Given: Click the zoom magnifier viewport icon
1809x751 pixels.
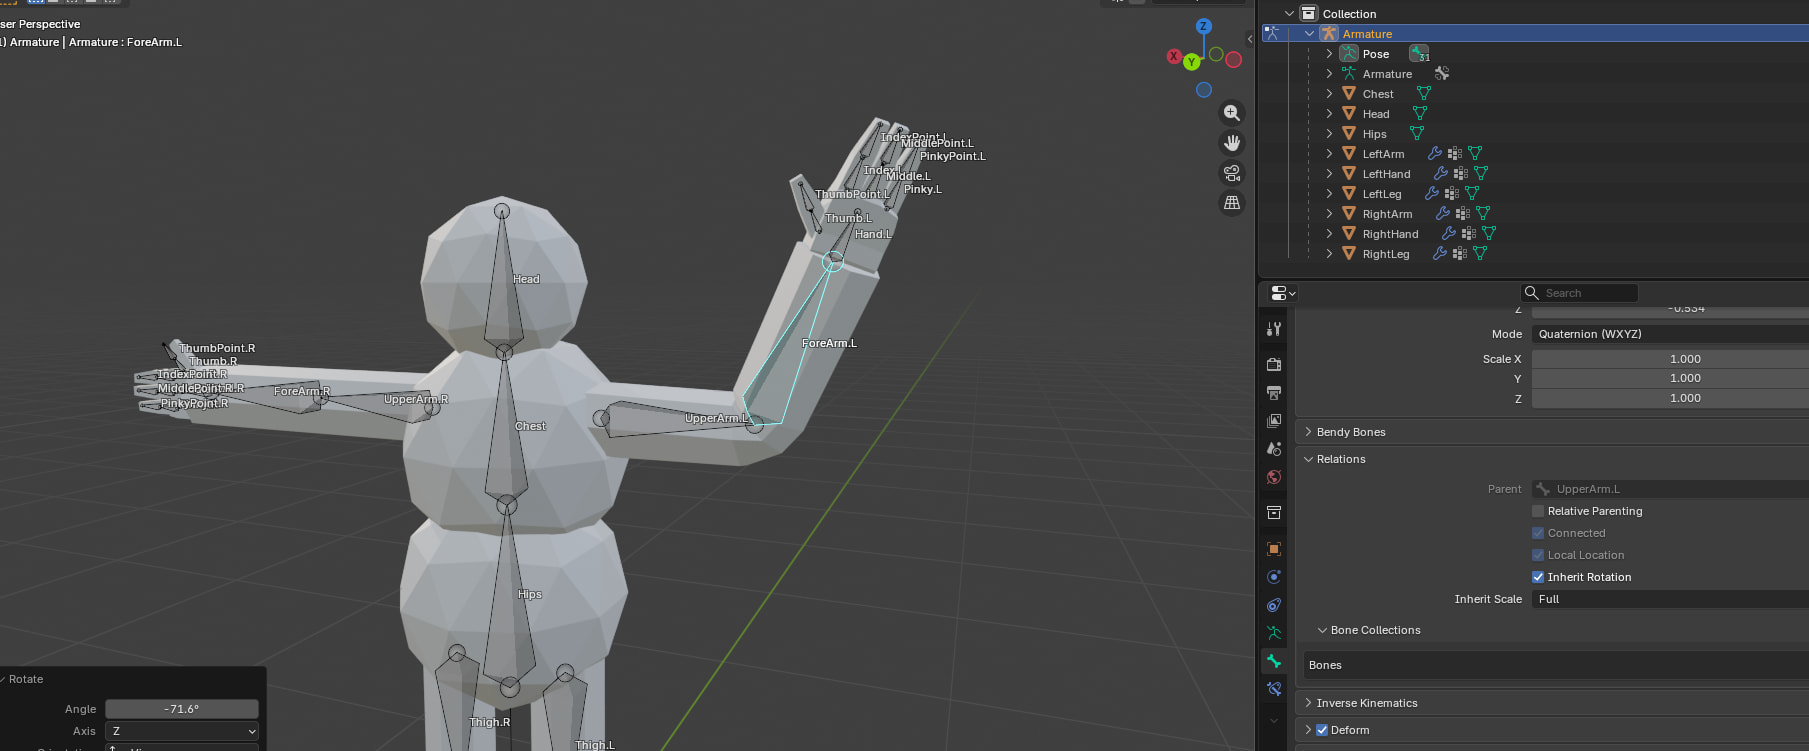Looking at the screenshot, I should click(1232, 113).
